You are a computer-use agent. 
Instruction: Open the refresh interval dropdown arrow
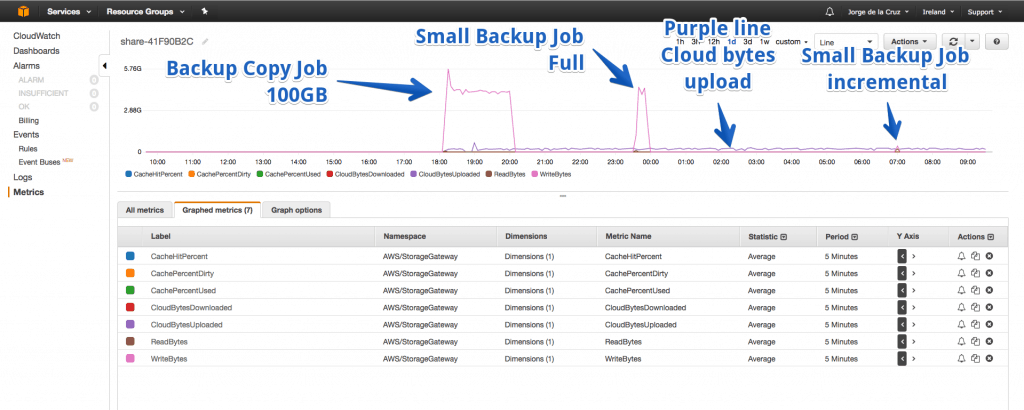point(972,41)
